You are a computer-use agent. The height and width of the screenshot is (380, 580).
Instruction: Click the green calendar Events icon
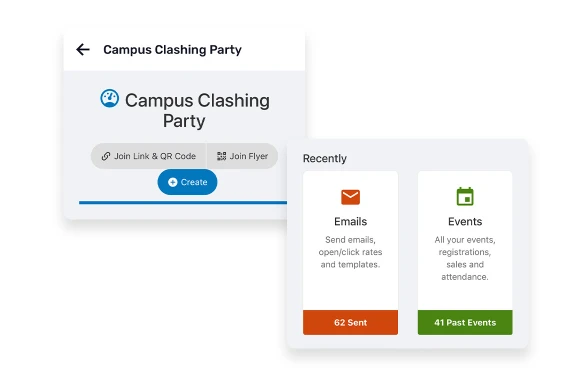tap(465, 196)
